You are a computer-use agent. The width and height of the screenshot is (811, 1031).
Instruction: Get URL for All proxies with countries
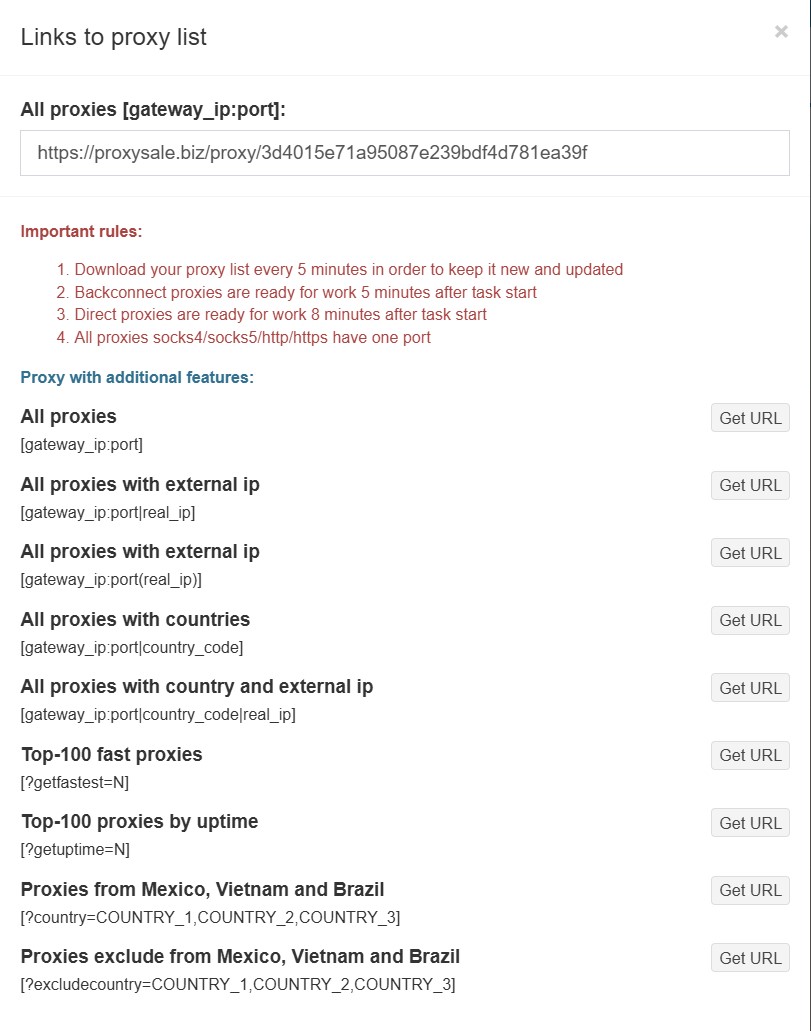point(750,620)
